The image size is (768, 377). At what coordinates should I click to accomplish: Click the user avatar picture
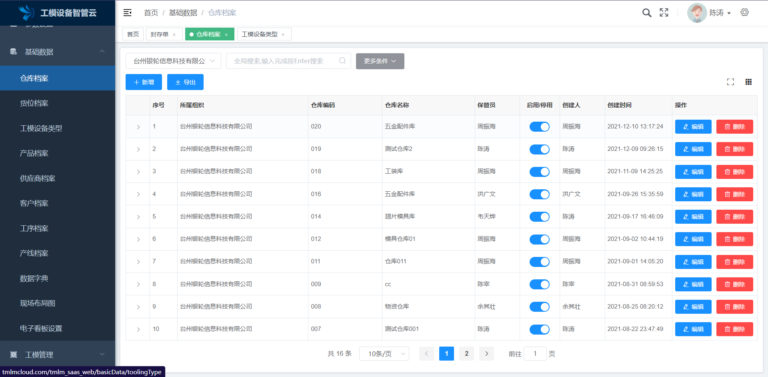click(x=697, y=13)
